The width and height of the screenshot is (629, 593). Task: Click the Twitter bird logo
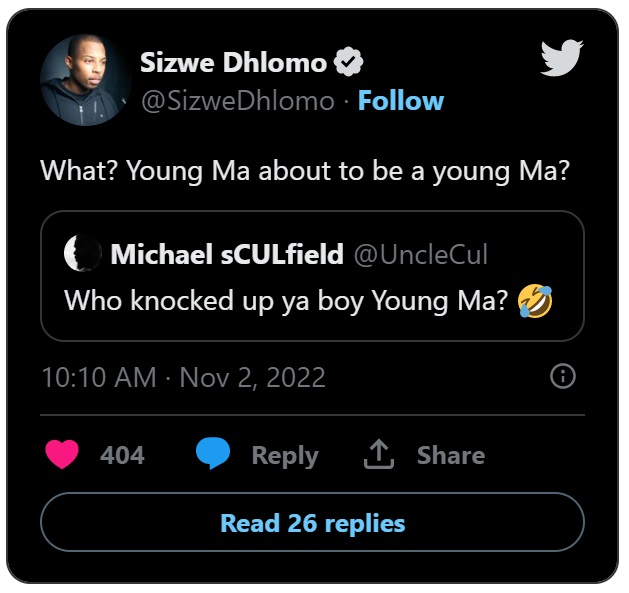point(561,59)
